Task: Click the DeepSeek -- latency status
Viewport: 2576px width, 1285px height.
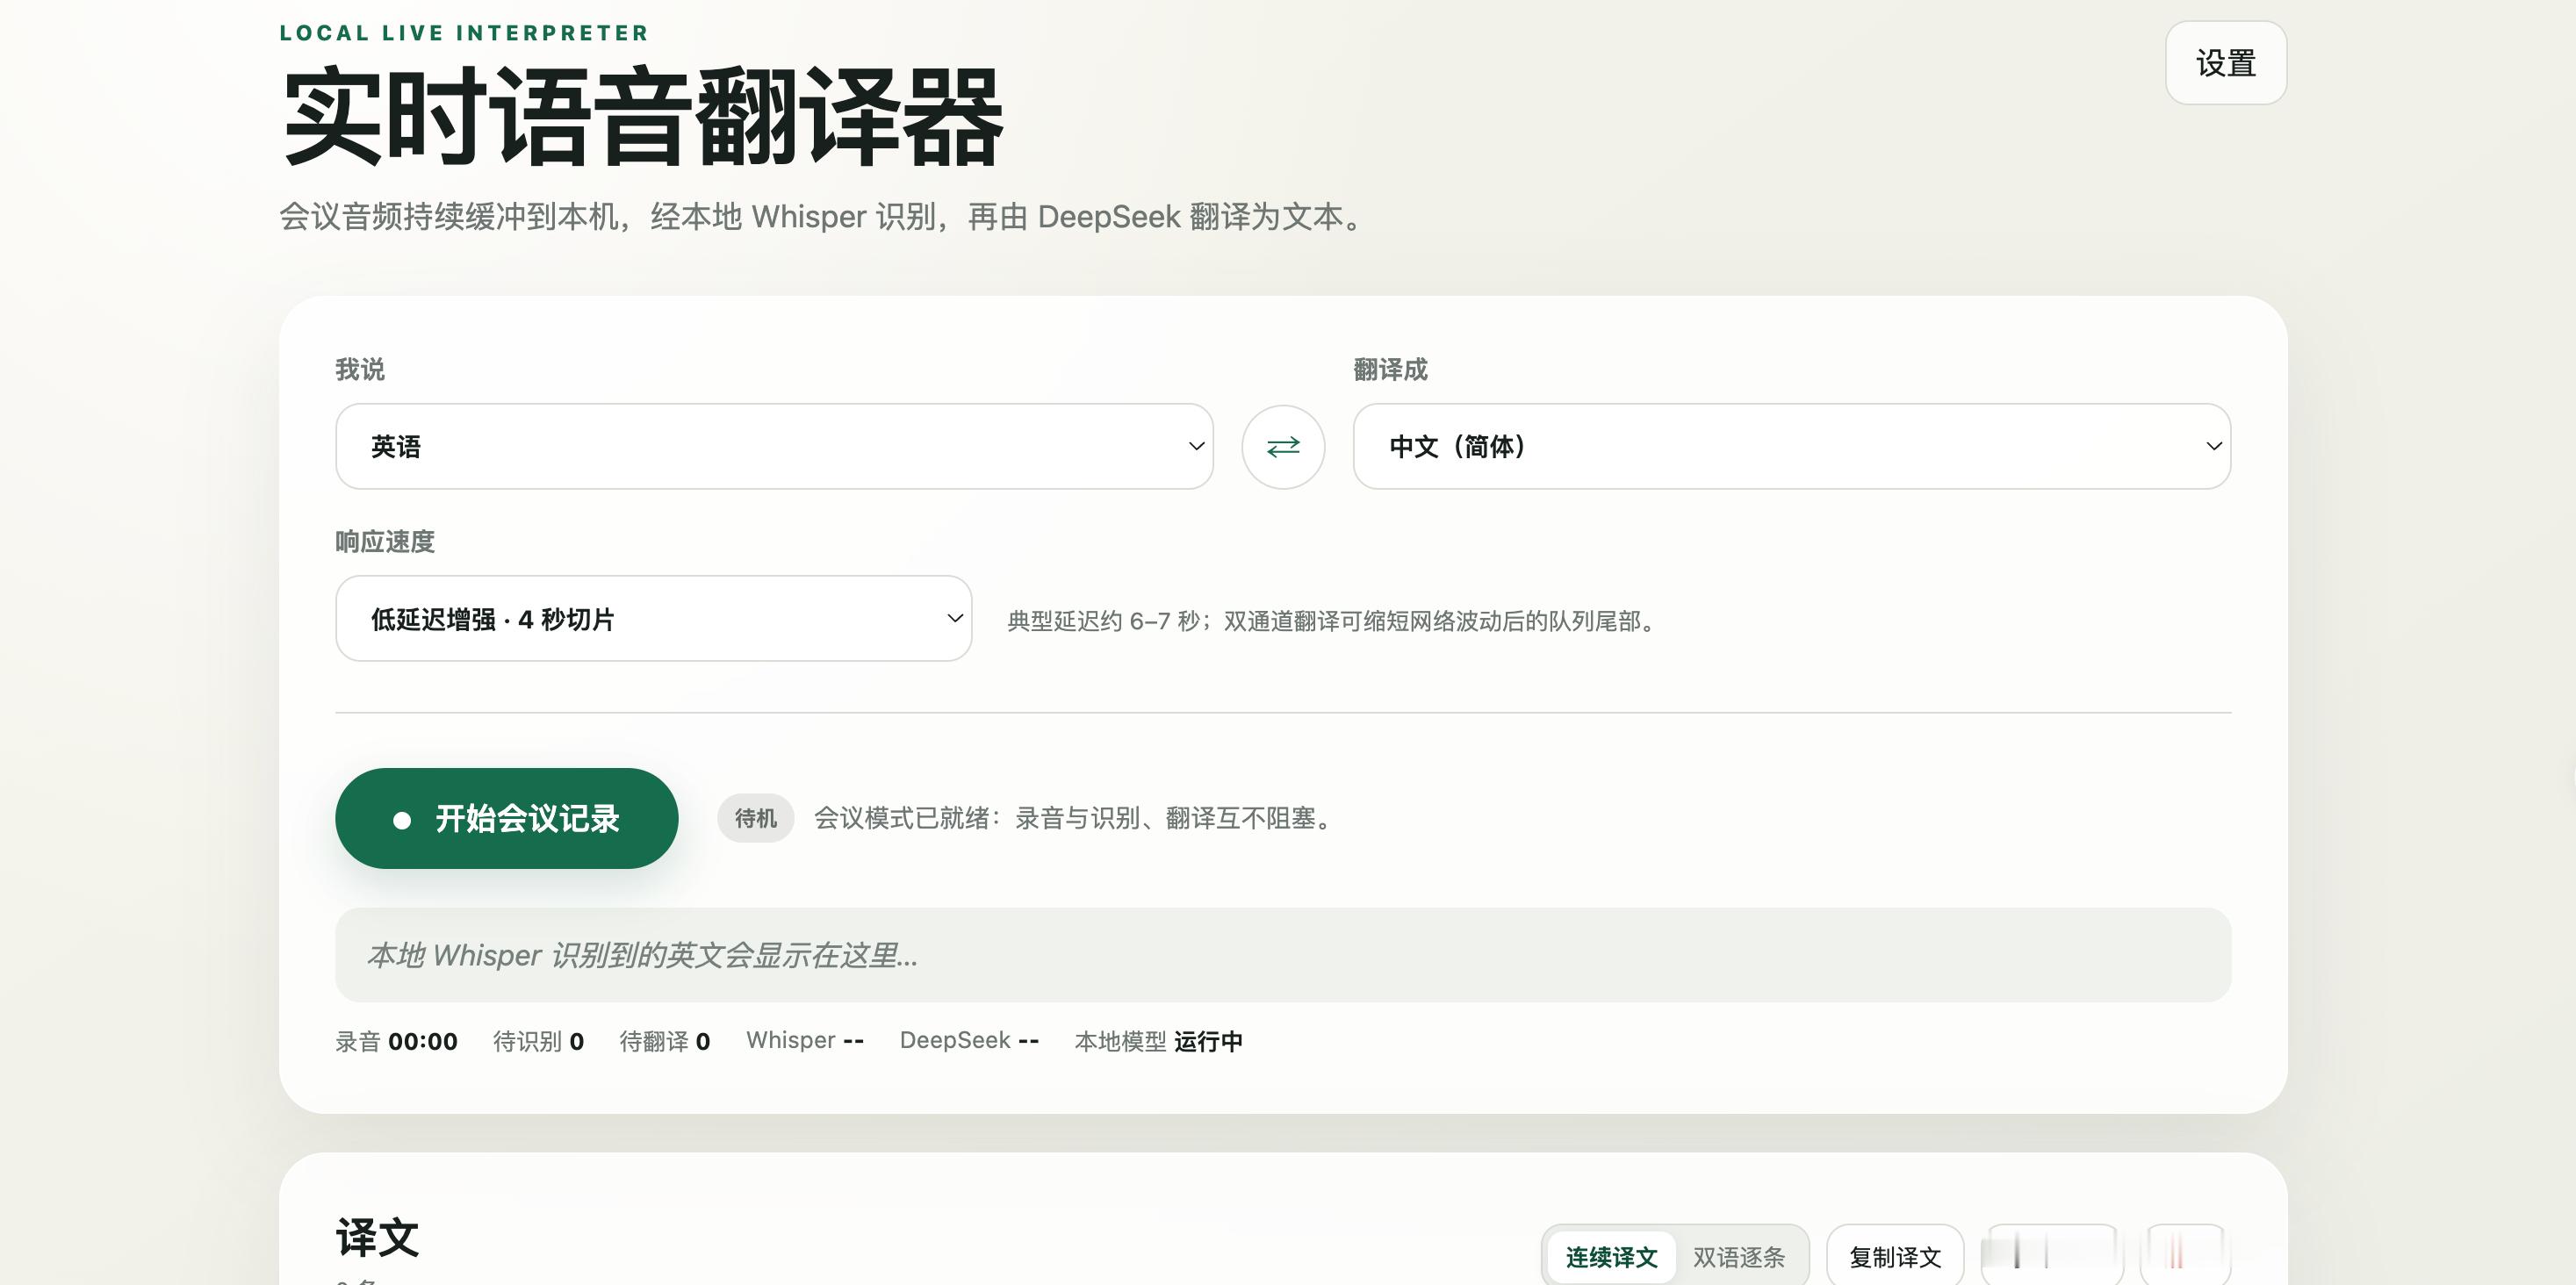Action: [969, 1040]
